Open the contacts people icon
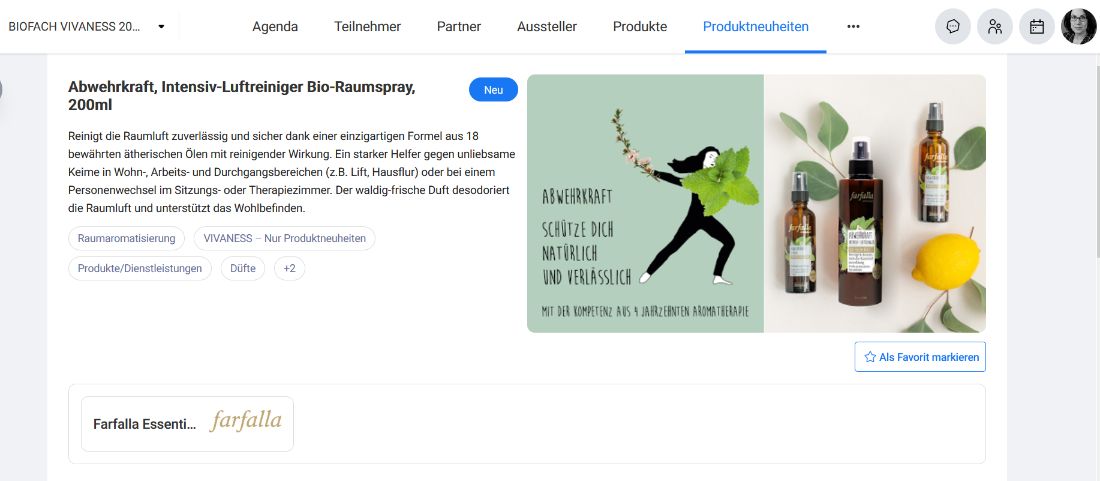 click(x=995, y=27)
